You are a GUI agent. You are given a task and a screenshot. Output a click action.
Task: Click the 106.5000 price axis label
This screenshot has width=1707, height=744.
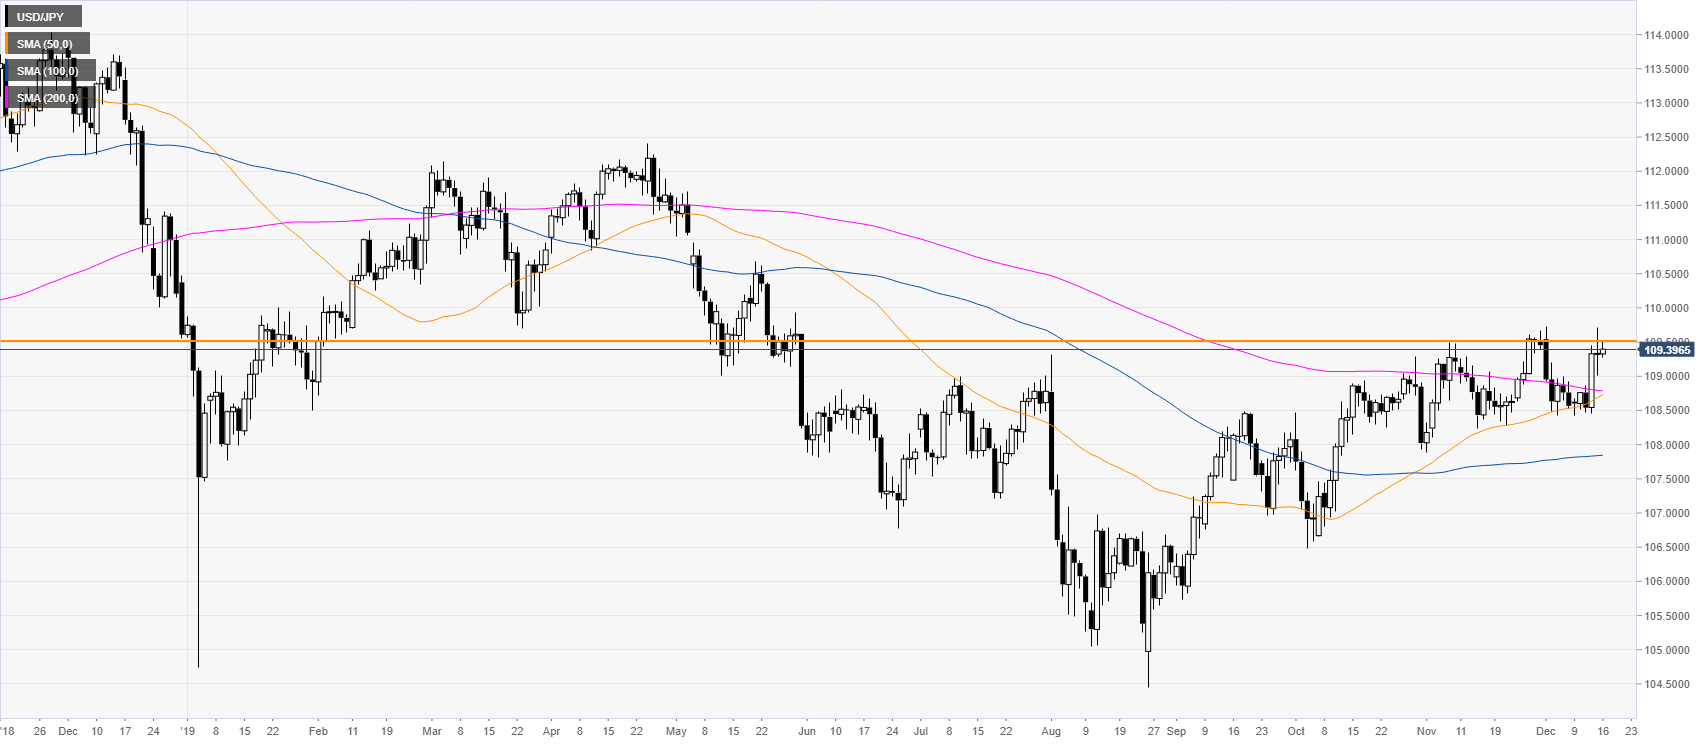point(1666,547)
